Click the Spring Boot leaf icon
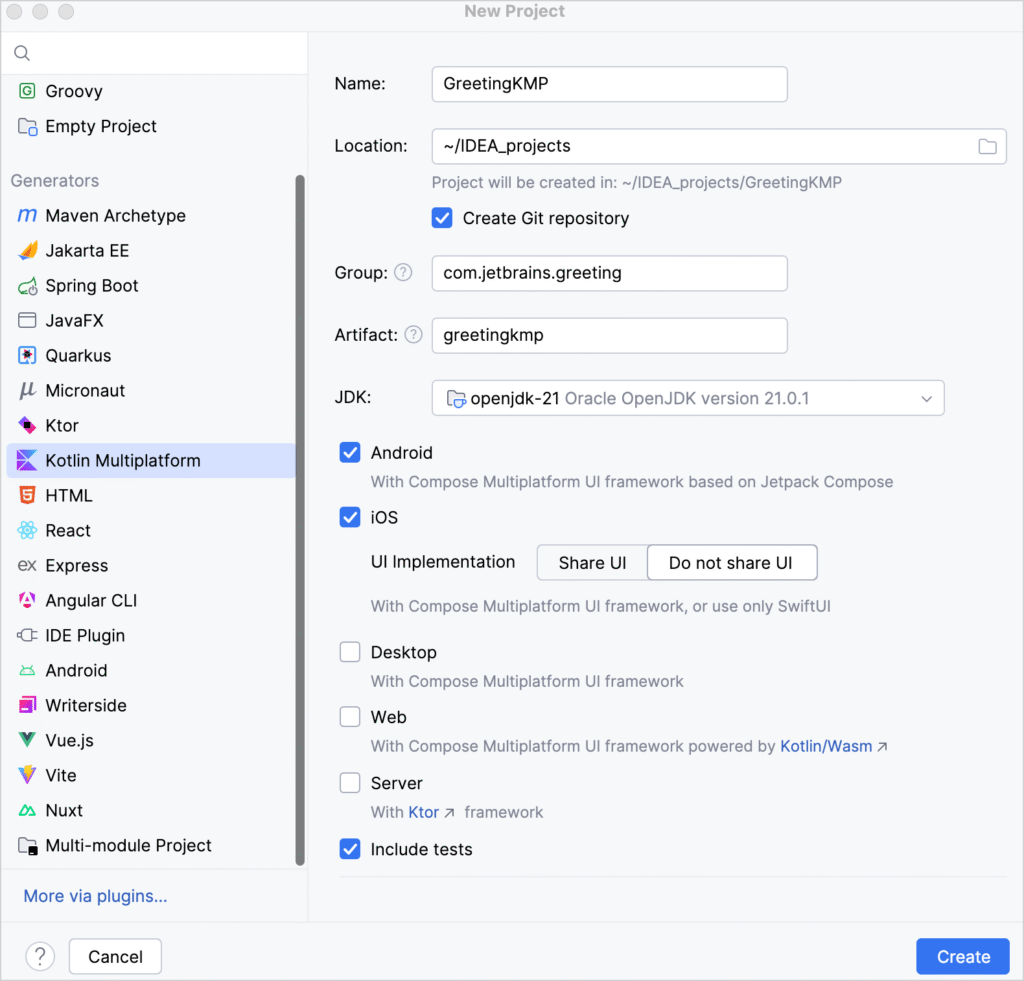 tap(27, 286)
